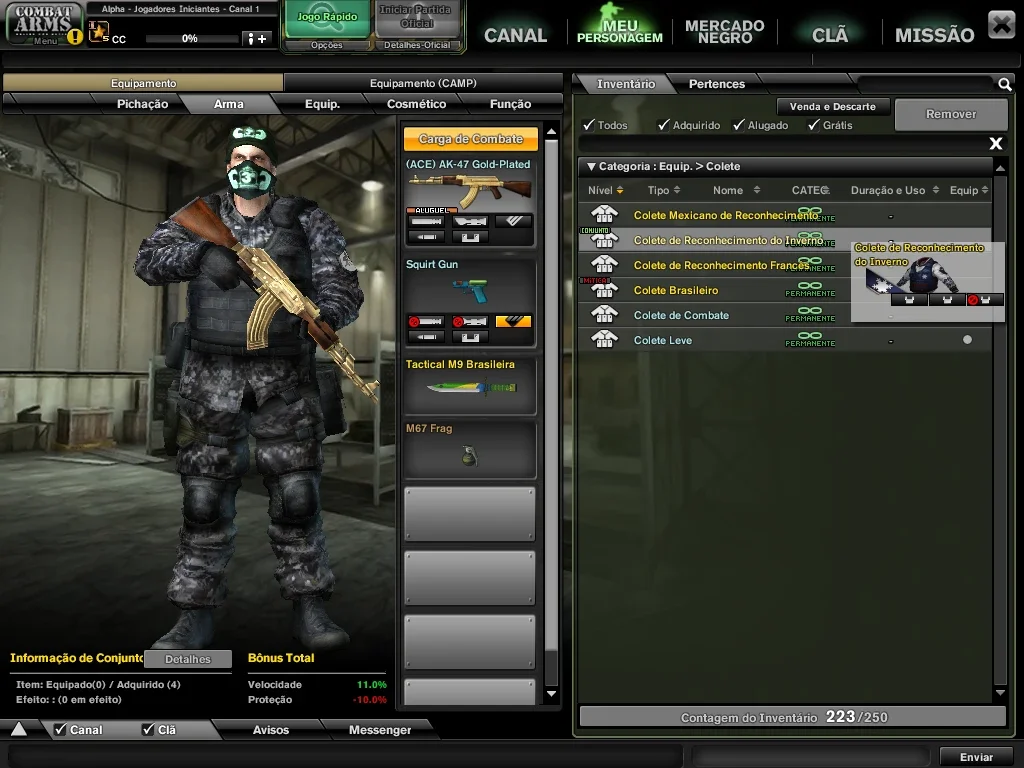Viewport: 1024px width, 768px height.
Task: Click vest icon of Colete de Reconhecimento Francês row
Action: click(604, 264)
